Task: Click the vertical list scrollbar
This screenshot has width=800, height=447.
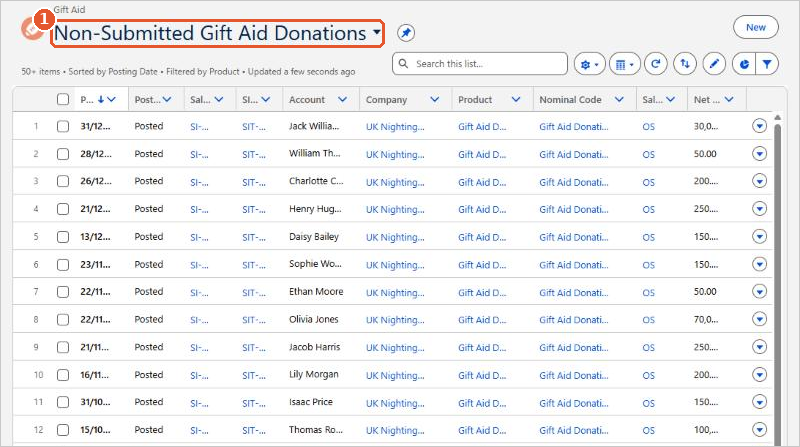Action: 778,286
